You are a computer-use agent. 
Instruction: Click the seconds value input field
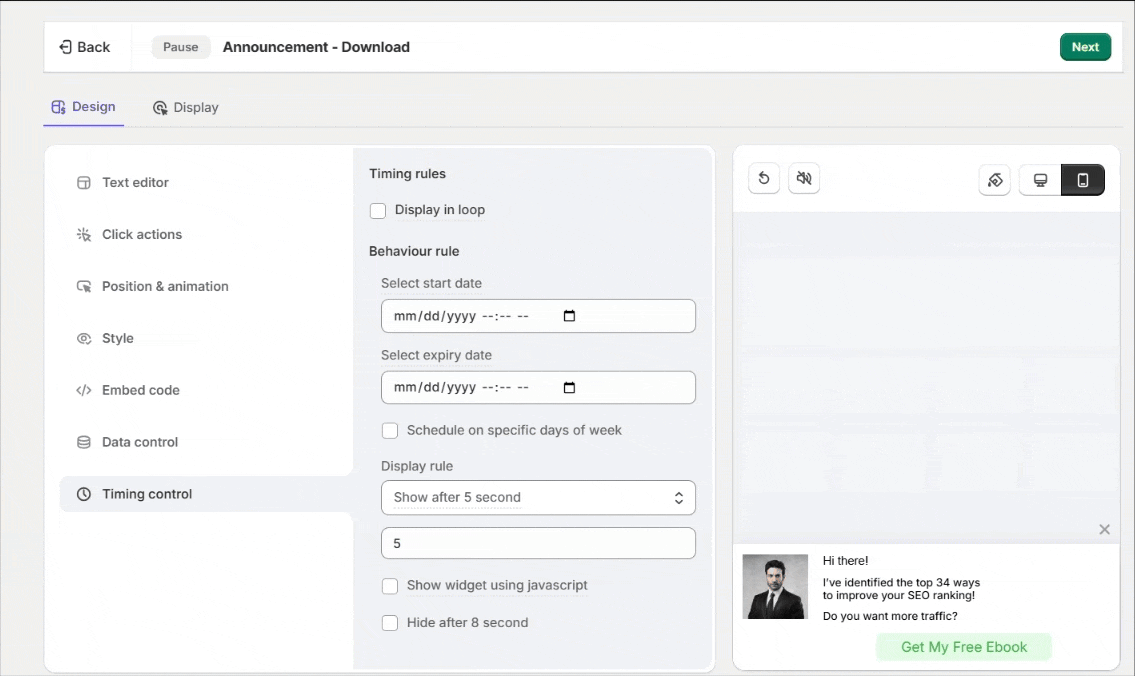click(x=538, y=544)
